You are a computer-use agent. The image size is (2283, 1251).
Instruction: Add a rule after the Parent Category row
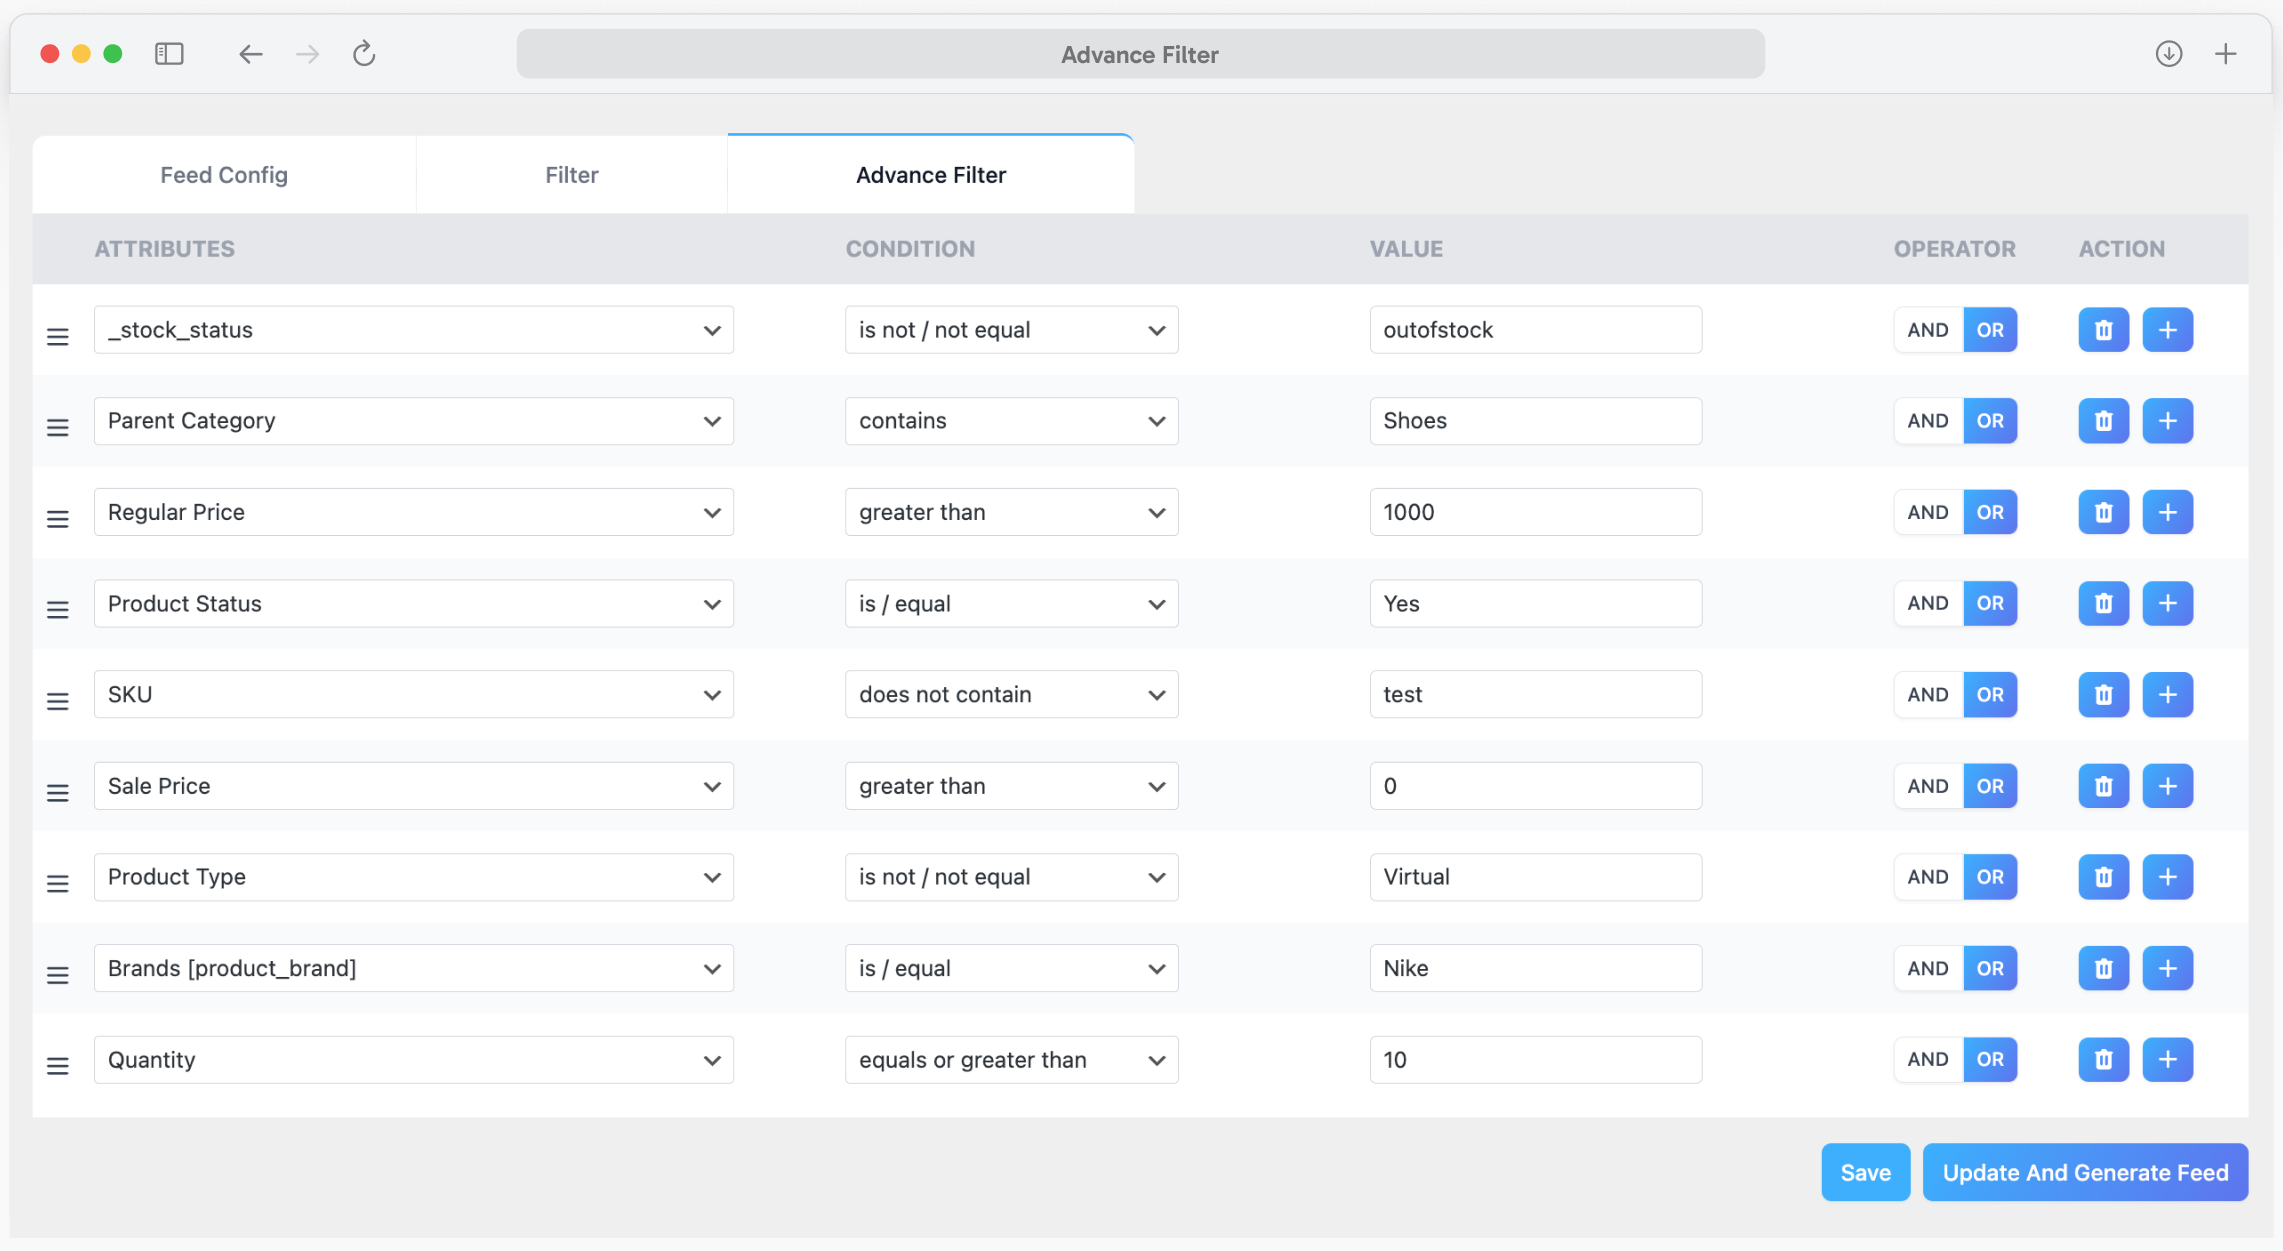click(x=2168, y=421)
